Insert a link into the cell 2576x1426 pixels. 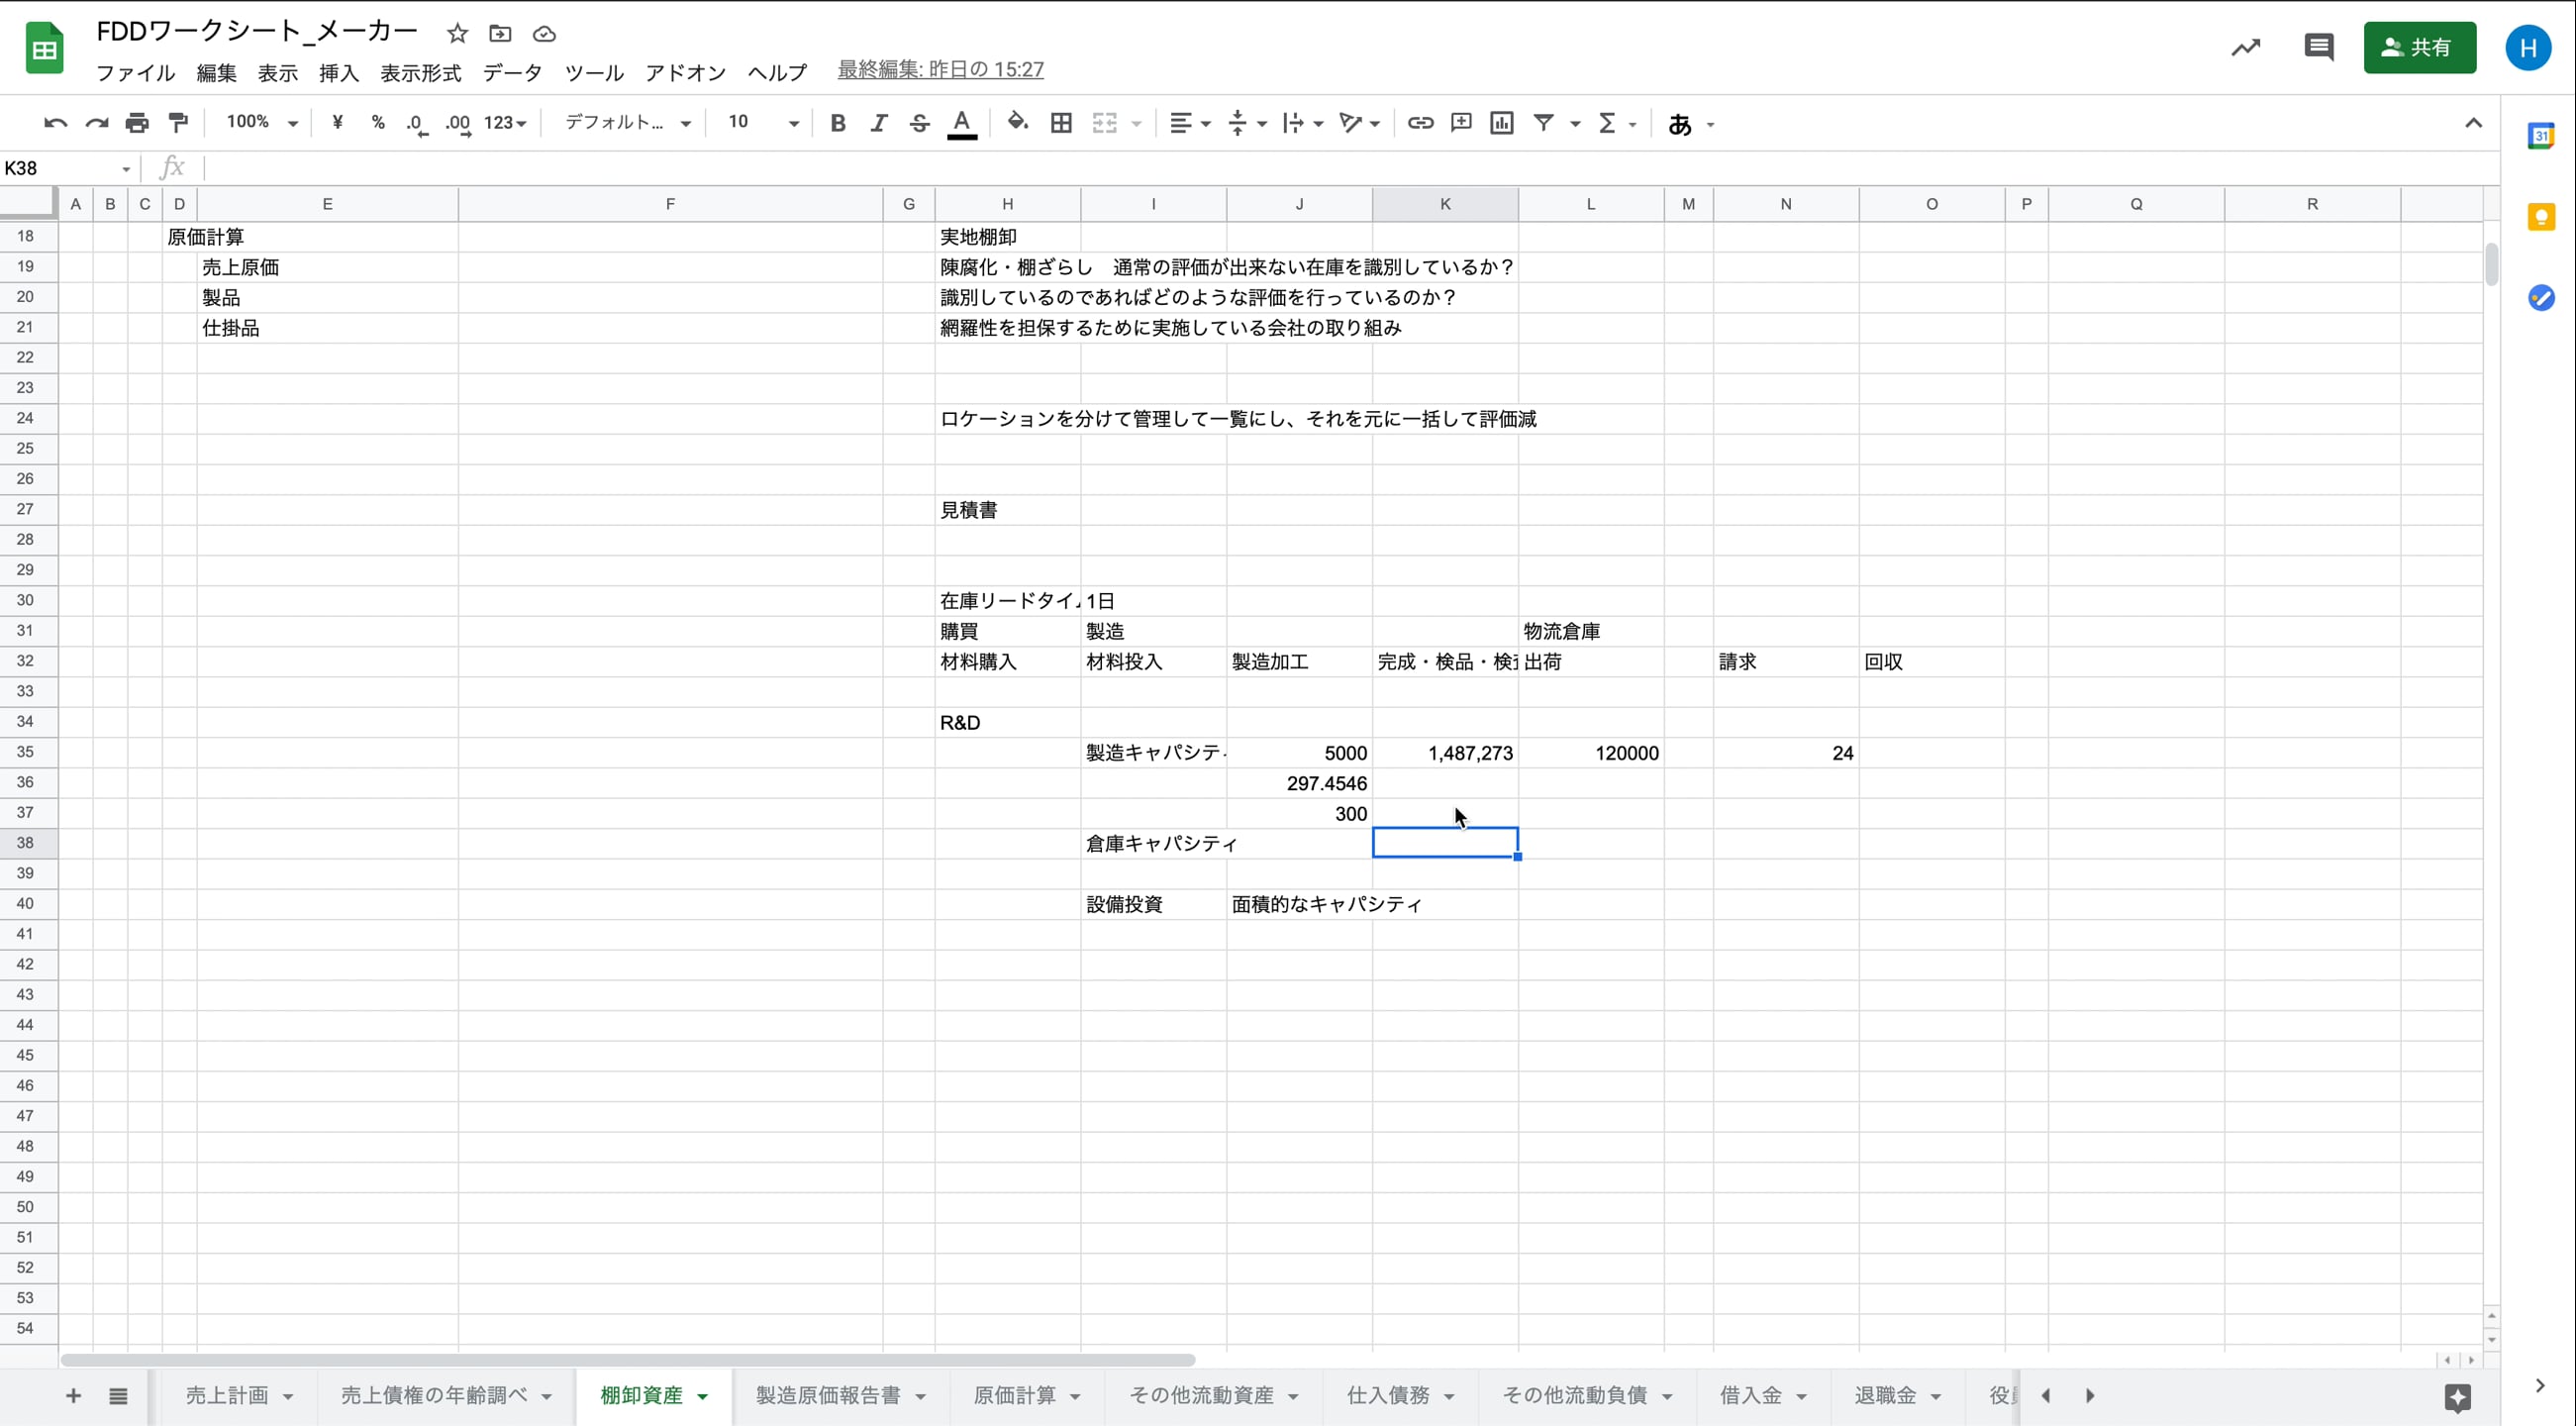[1419, 122]
